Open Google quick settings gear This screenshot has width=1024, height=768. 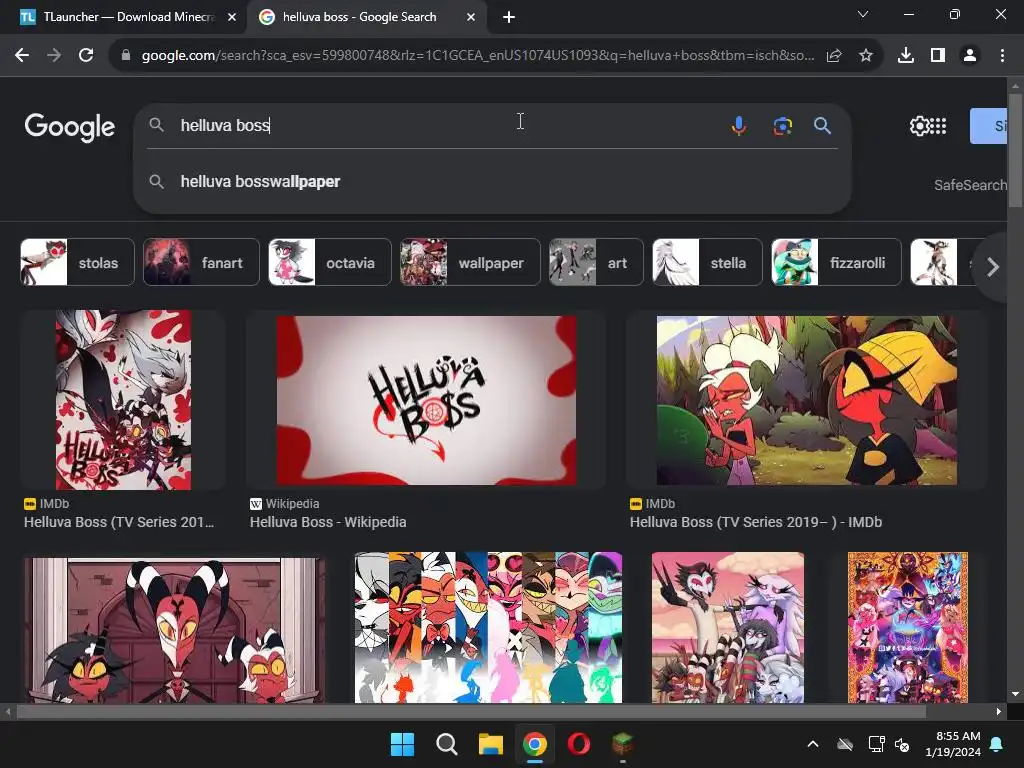click(x=920, y=126)
